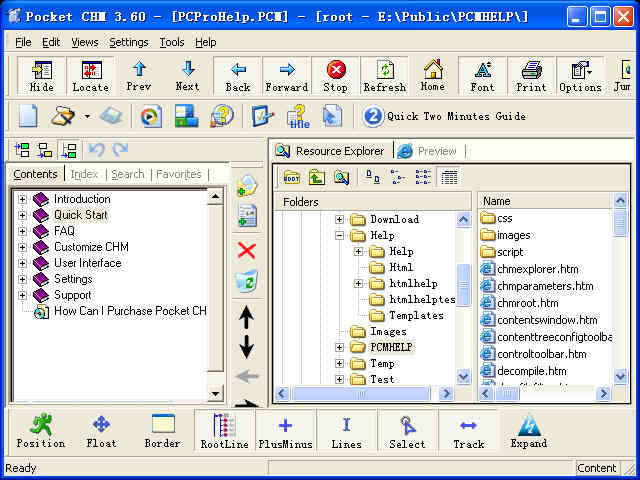Viewport: 640px width, 480px height.
Task: Toggle the tree Border option
Action: click(x=162, y=431)
